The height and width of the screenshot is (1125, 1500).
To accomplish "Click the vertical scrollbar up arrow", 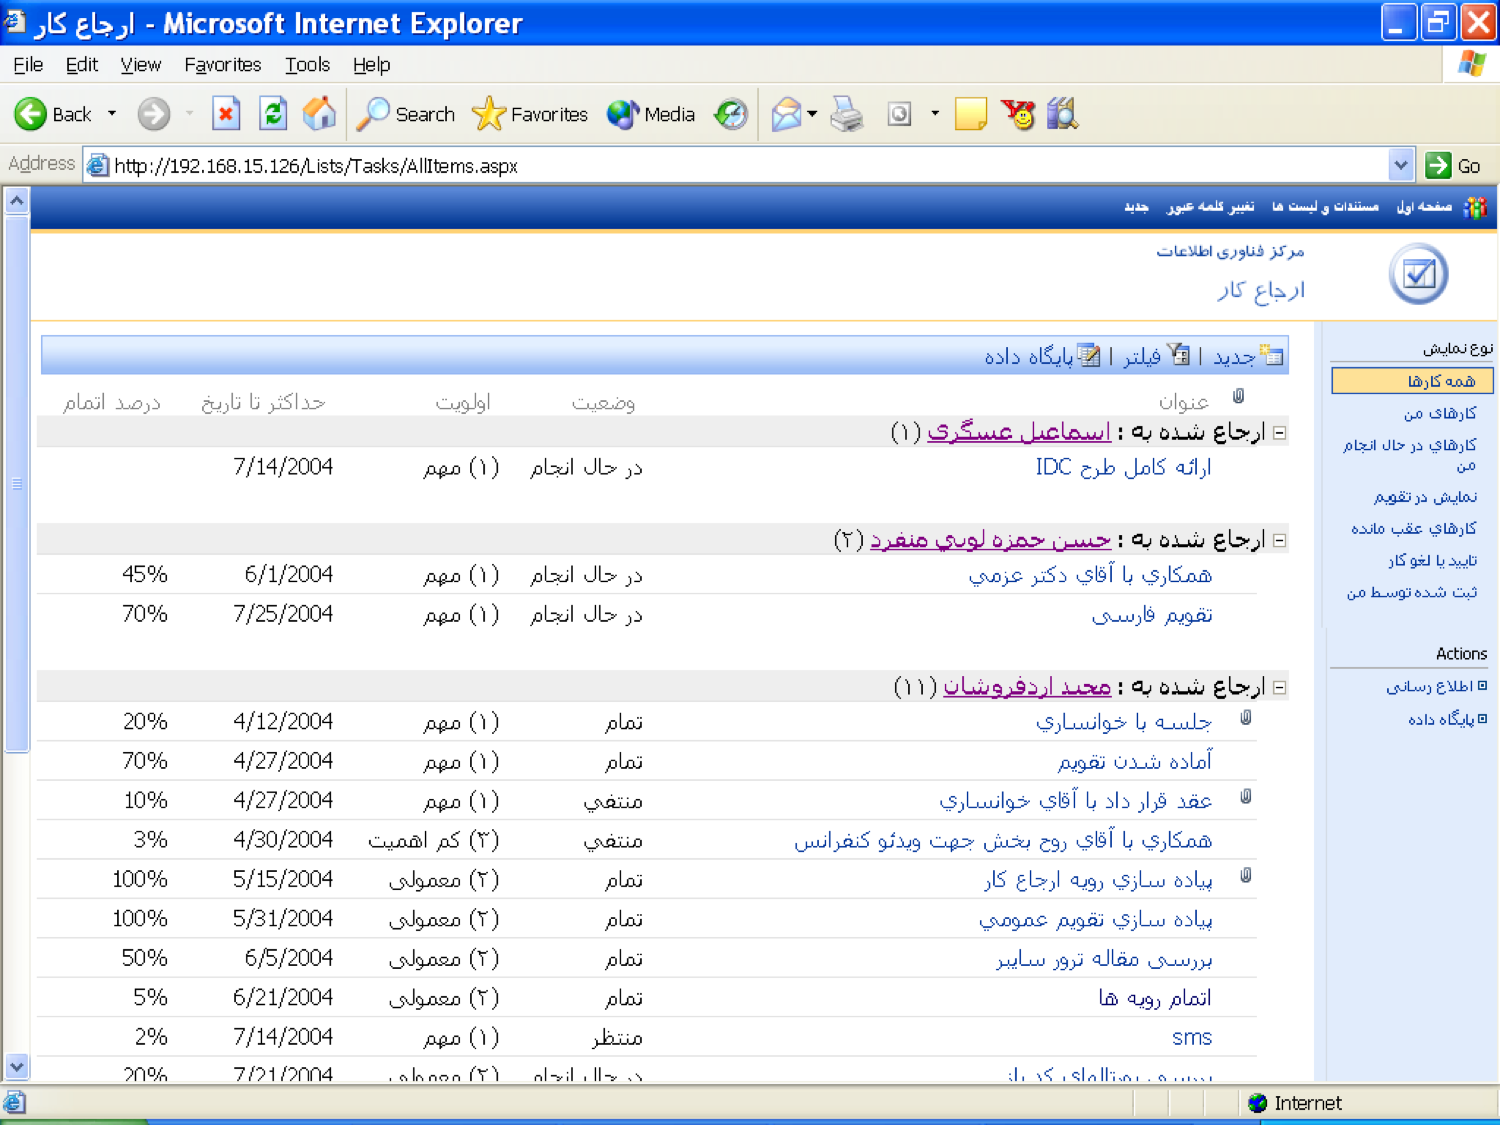I will coord(16,201).
